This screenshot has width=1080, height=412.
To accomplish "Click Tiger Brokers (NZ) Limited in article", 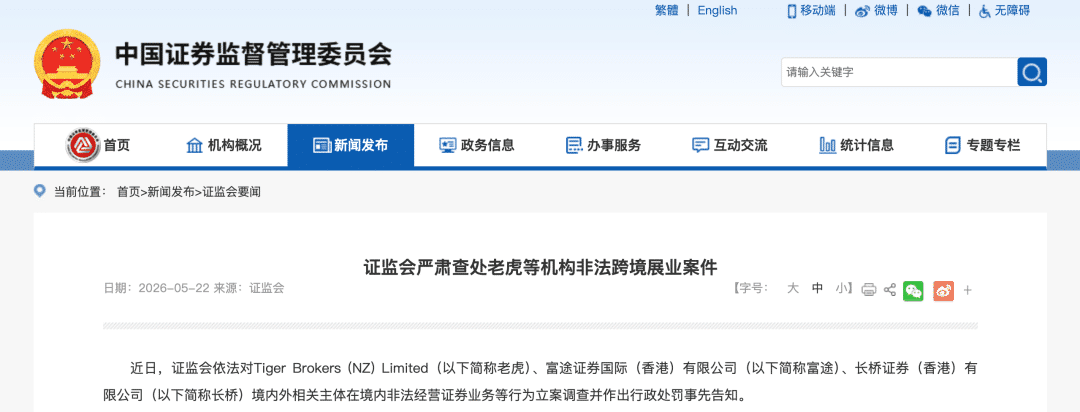I will tap(340, 368).
